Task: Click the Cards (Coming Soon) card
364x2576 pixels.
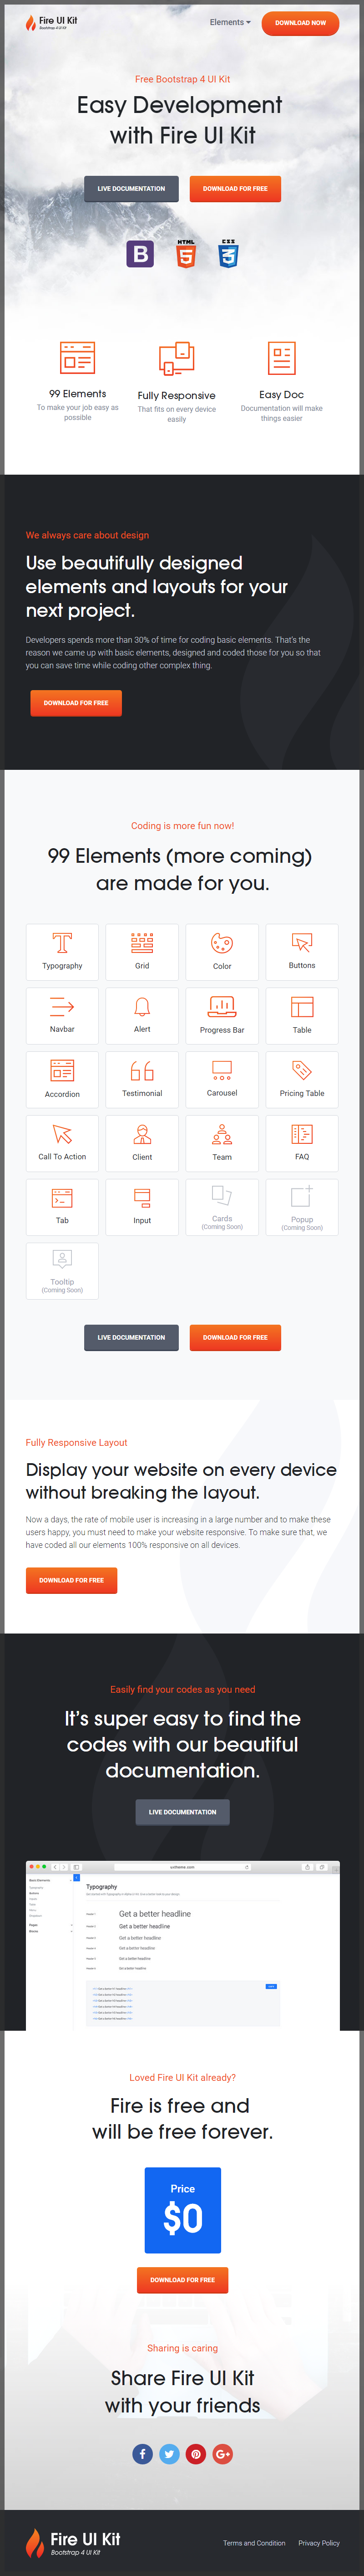Action: [222, 1207]
